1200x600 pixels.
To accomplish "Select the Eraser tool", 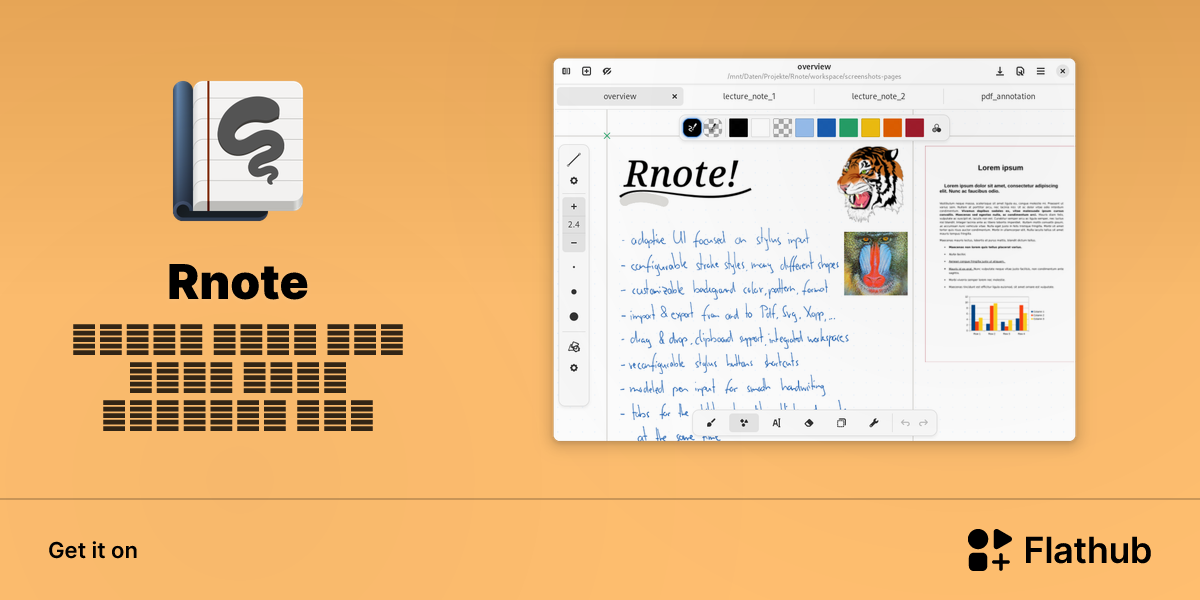I will pos(809,423).
